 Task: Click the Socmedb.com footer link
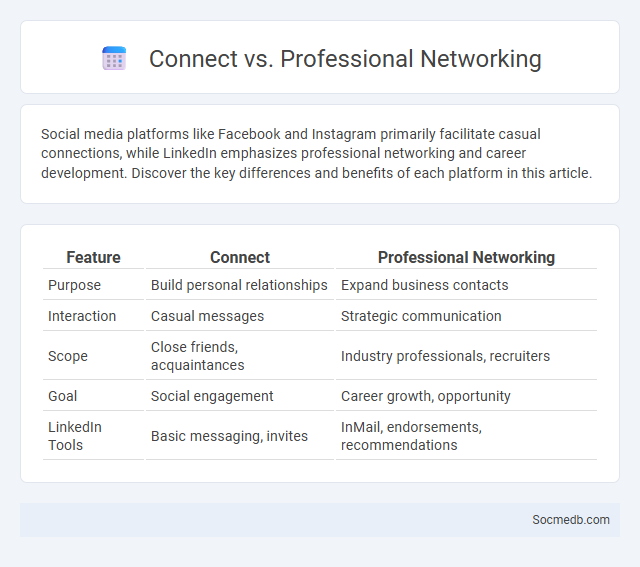point(571,520)
